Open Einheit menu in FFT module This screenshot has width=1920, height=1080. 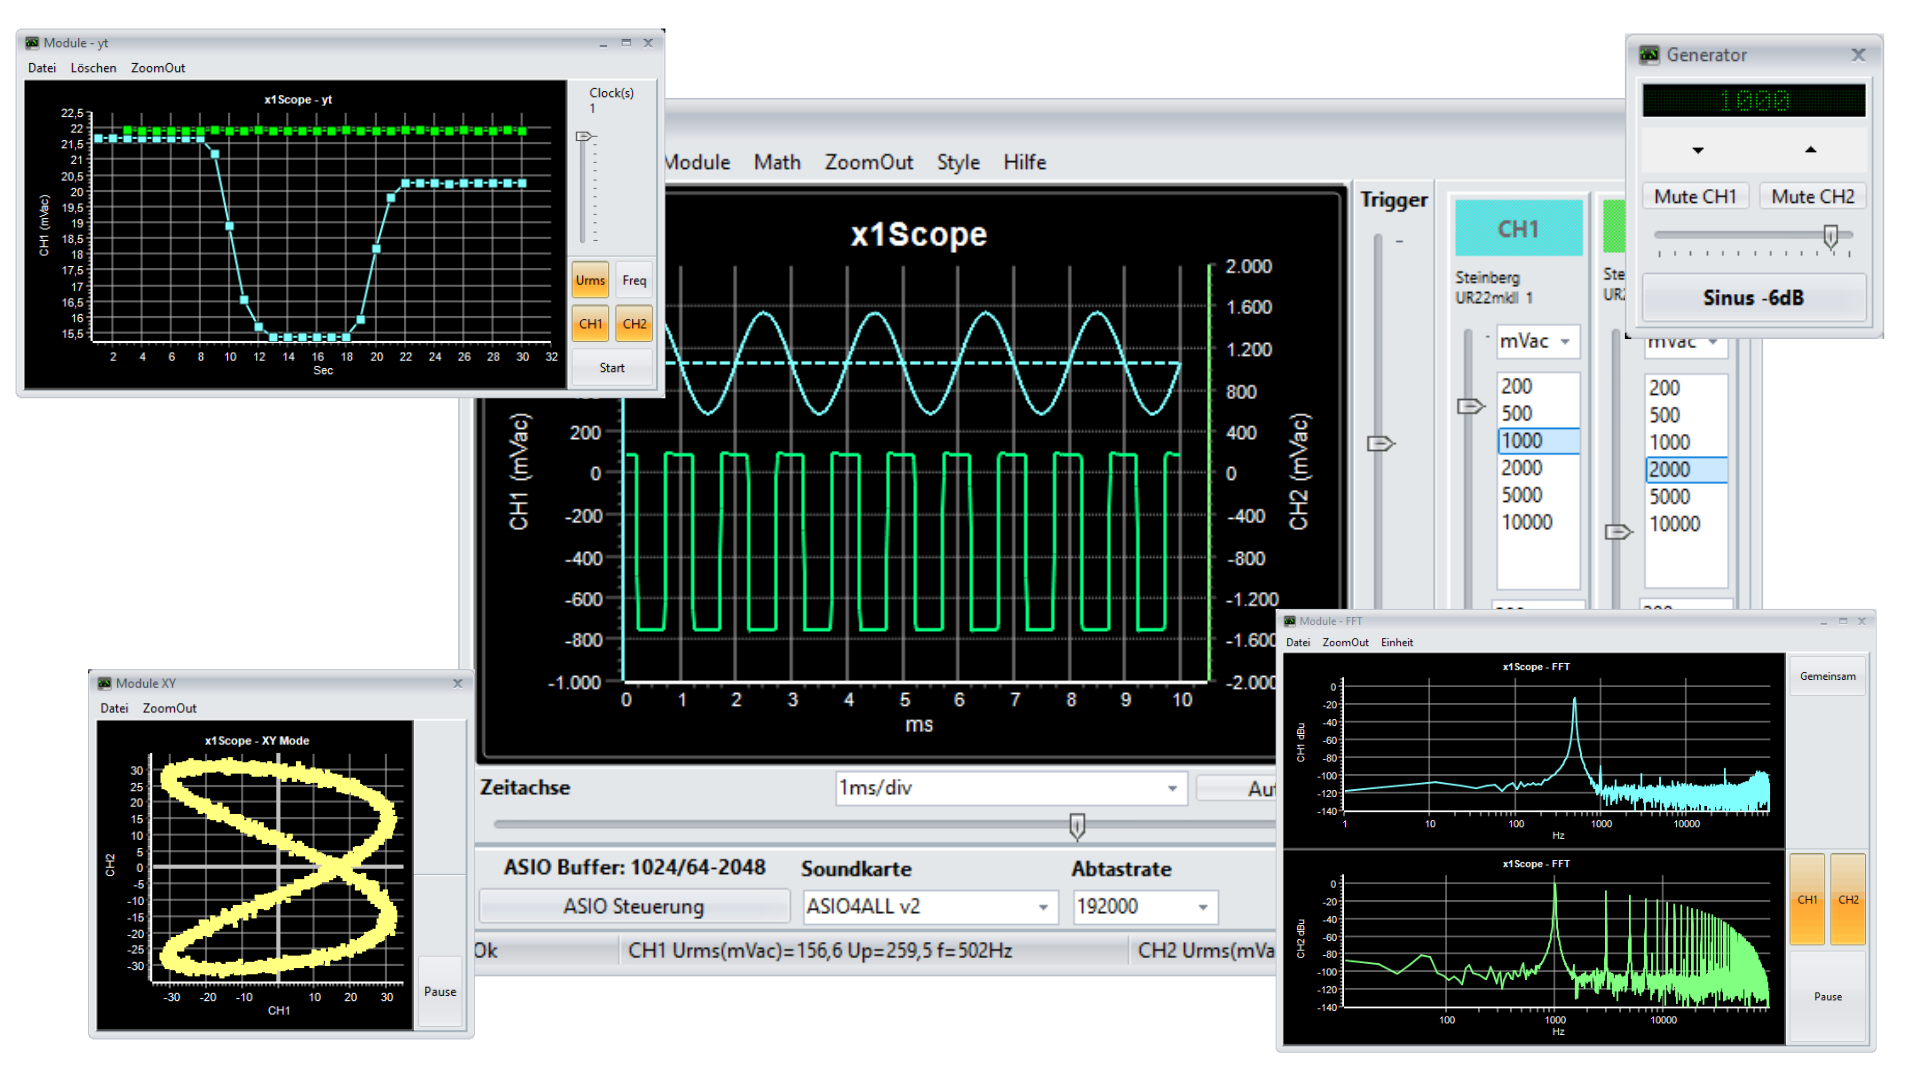coord(1397,643)
